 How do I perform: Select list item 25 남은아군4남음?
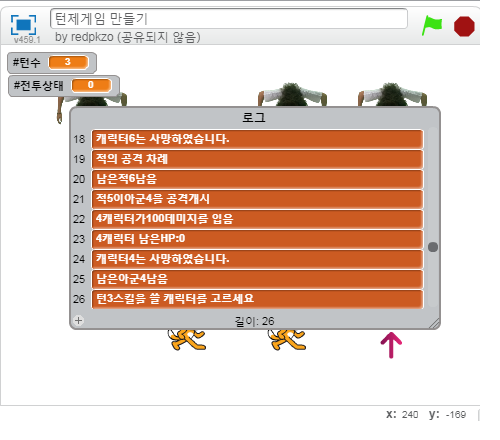click(257, 279)
